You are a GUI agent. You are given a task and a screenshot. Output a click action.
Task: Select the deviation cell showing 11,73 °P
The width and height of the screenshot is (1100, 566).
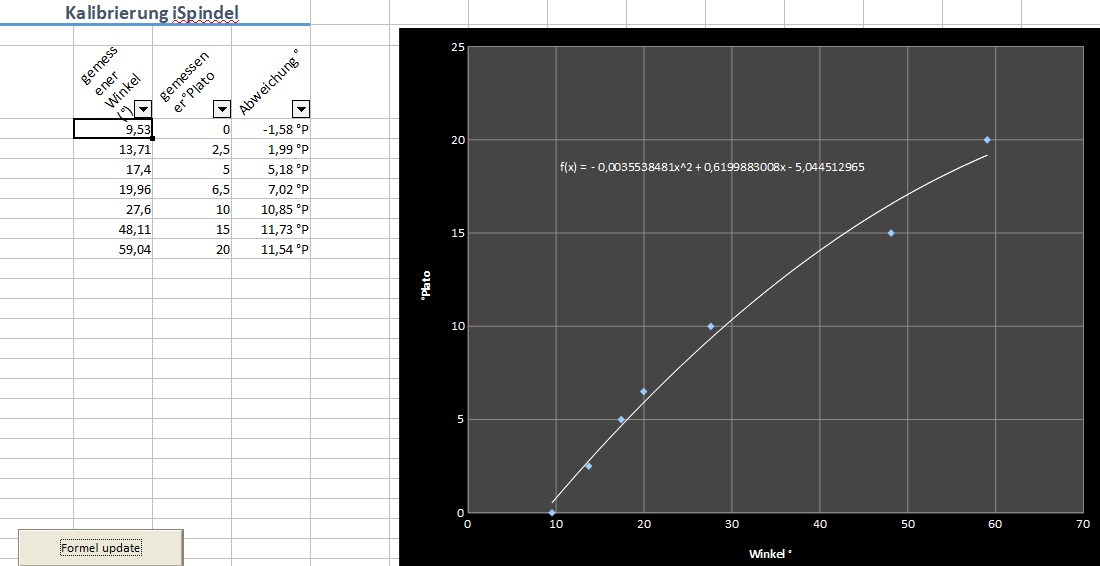[x=271, y=229]
